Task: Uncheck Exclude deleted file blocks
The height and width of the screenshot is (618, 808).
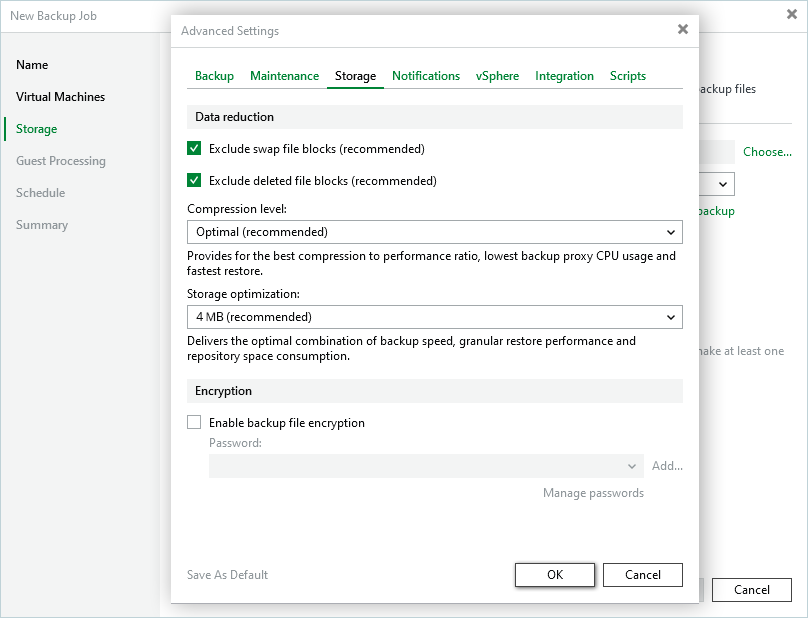Action: pos(195,181)
